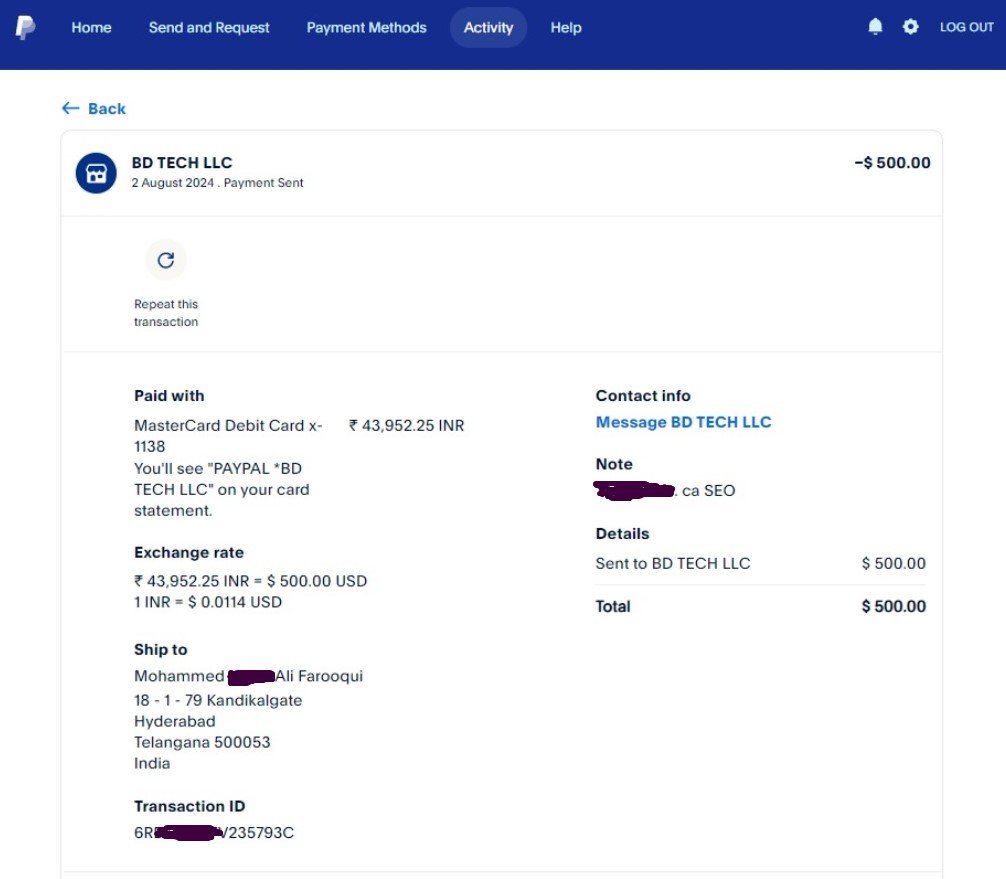Image resolution: width=1006 pixels, height=879 pixels.
Task: Click the transaction ID value ending 235793C
Action: point(214,833)
